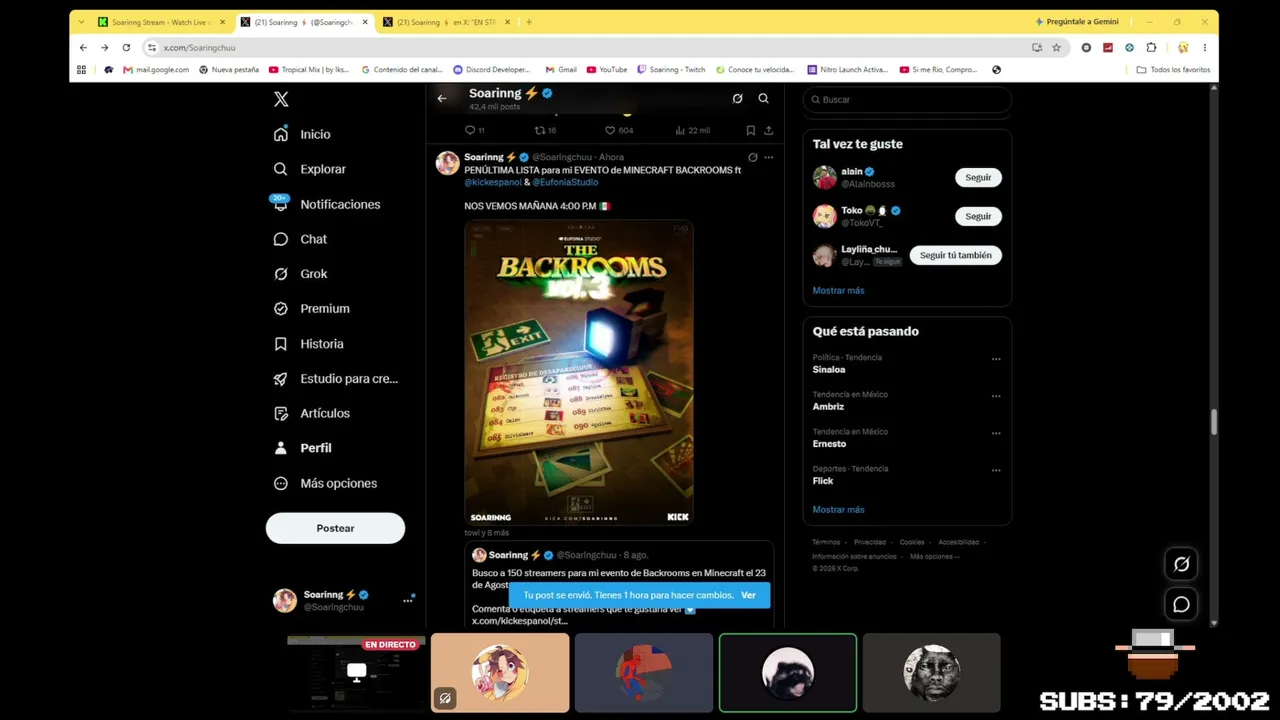This screenshot has height=720, width=1280.
Task: Open Chrome three-dot menu
Action: (1205, 47)
